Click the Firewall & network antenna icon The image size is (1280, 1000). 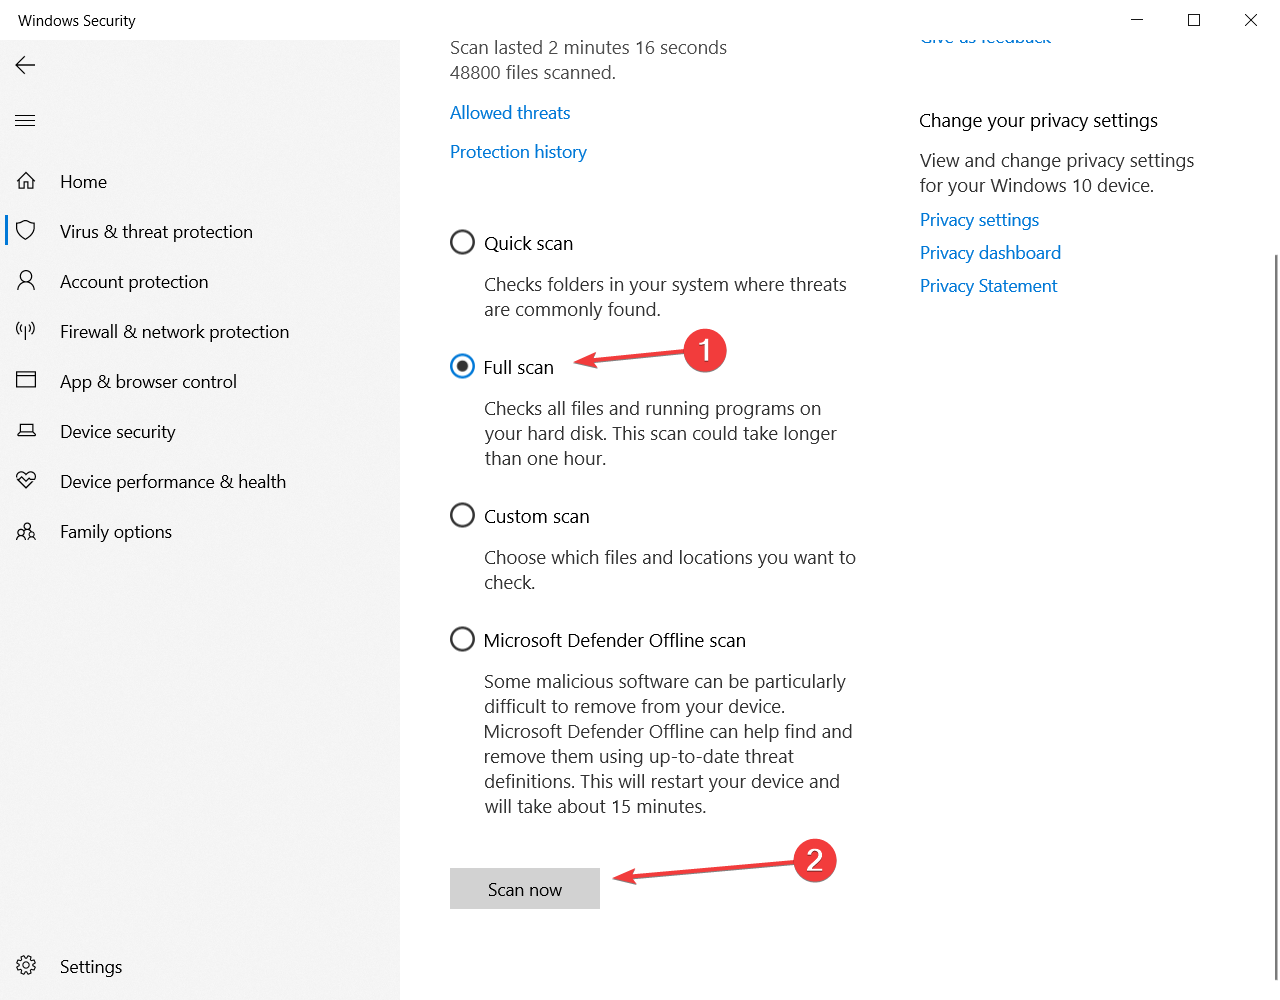click(x=26, y=331)
